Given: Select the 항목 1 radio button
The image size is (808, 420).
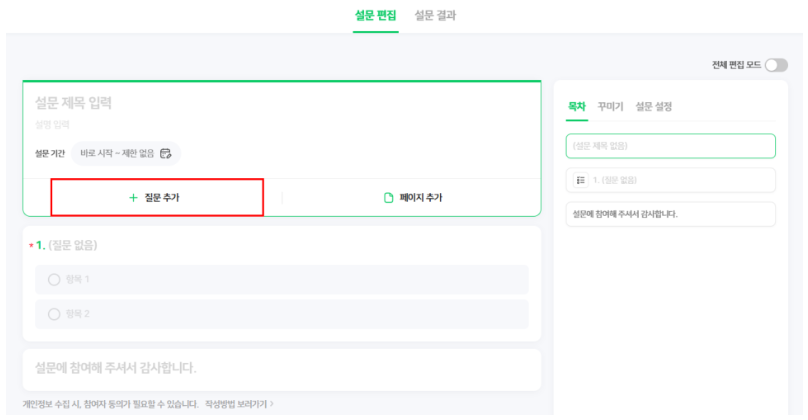Looking at the screenshot, I should pos(54,279).
